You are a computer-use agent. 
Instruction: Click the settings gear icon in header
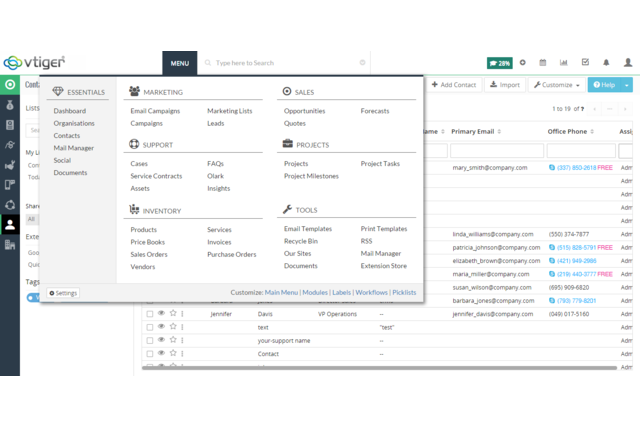(522, 62)
